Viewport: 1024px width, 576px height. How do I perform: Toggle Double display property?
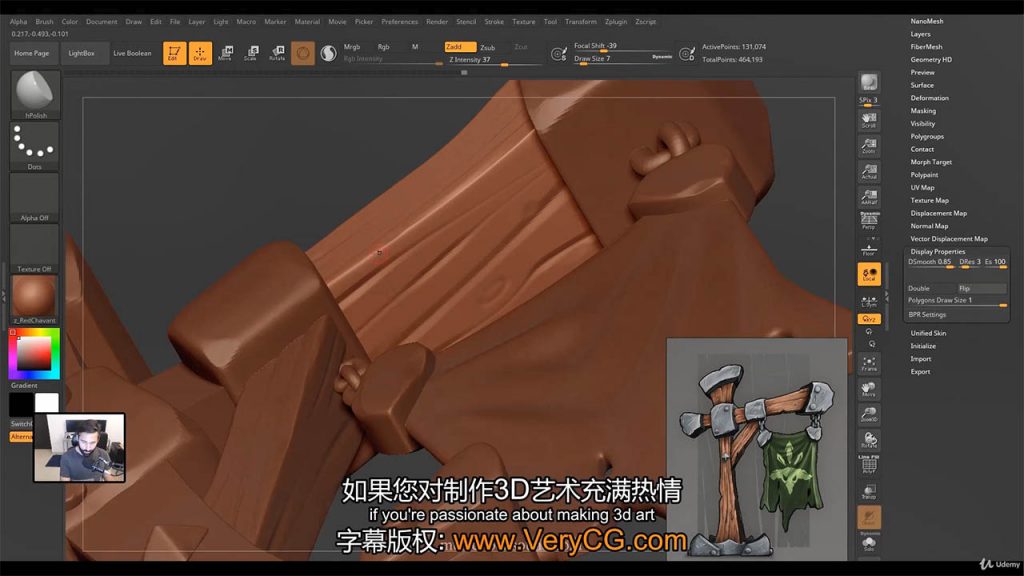[931, 288]
